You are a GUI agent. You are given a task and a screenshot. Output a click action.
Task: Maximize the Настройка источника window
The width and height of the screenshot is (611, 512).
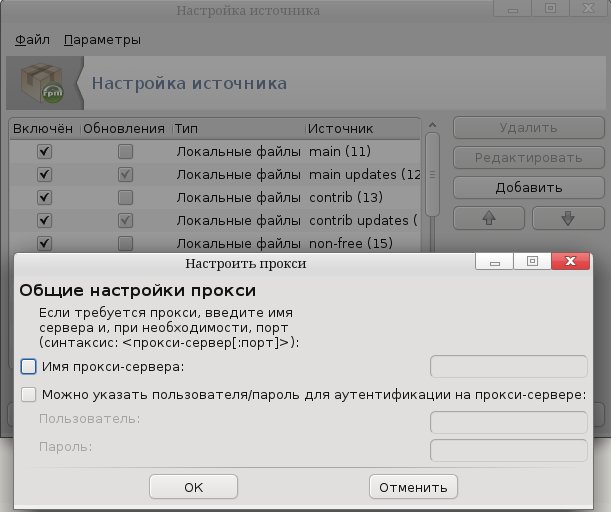click(551, 9)
